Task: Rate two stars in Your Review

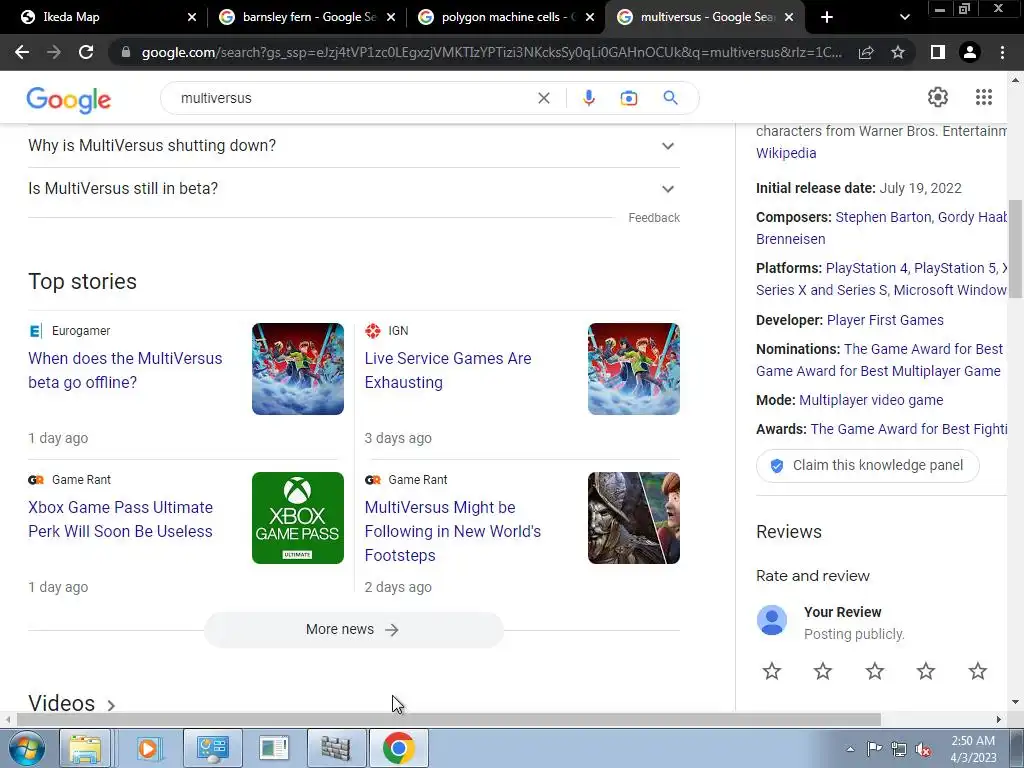Action: [823, 671]
